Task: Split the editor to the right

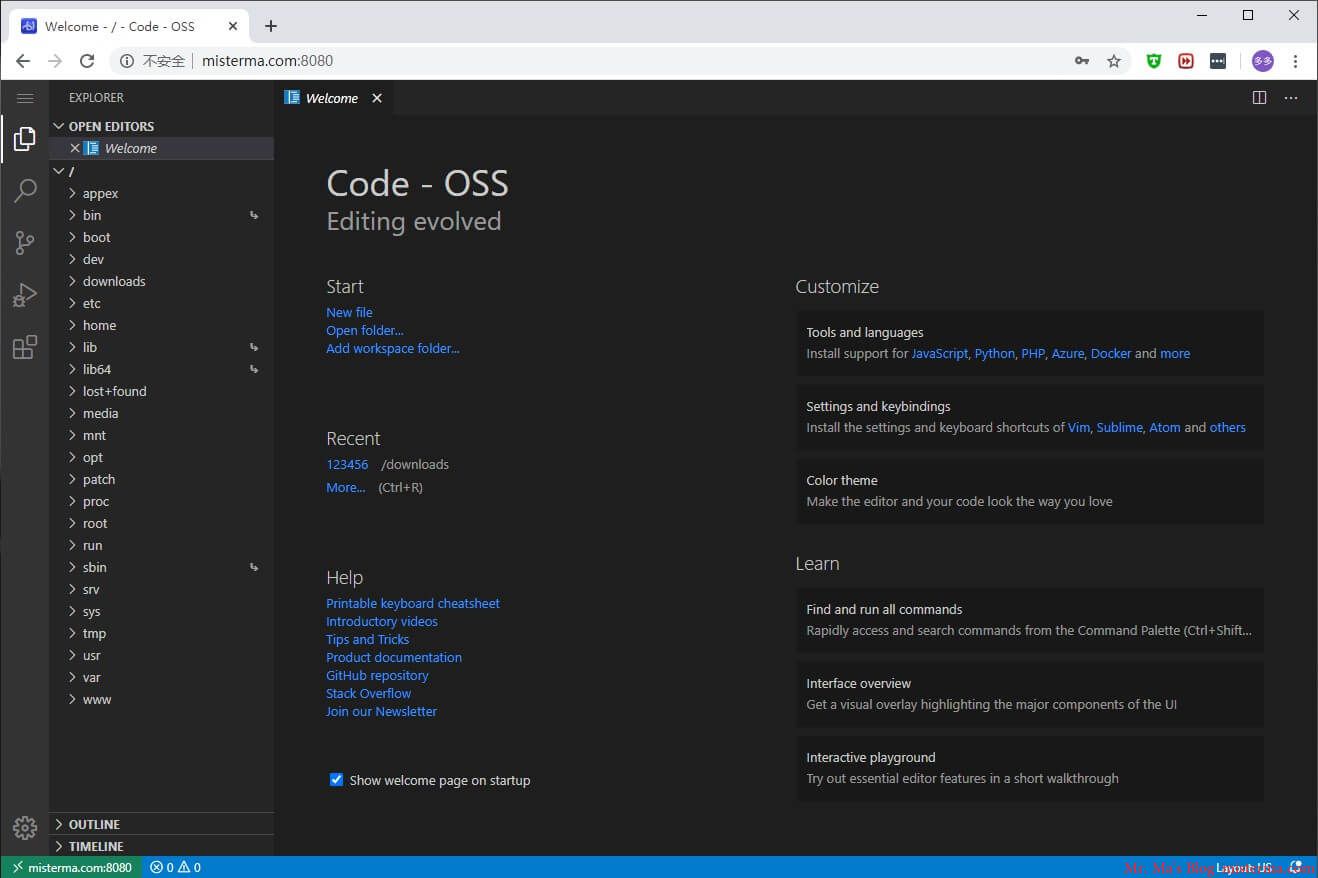Action: (x=1259, y=98)
